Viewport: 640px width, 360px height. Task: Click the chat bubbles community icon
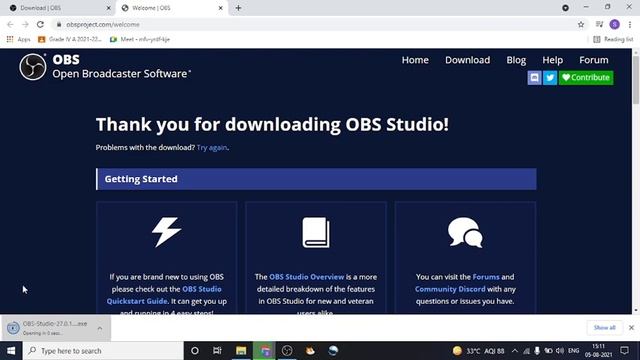point(465,232)
